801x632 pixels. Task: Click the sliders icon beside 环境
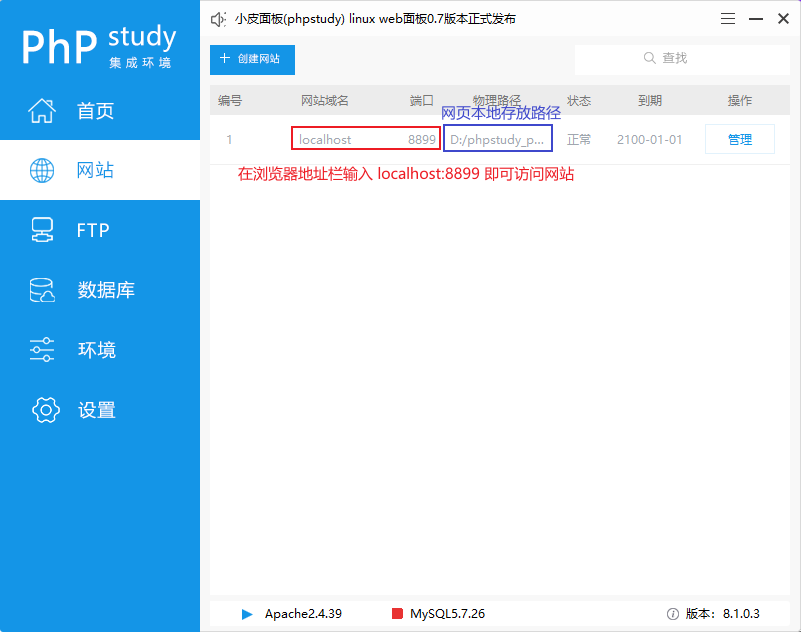[42, 350]
